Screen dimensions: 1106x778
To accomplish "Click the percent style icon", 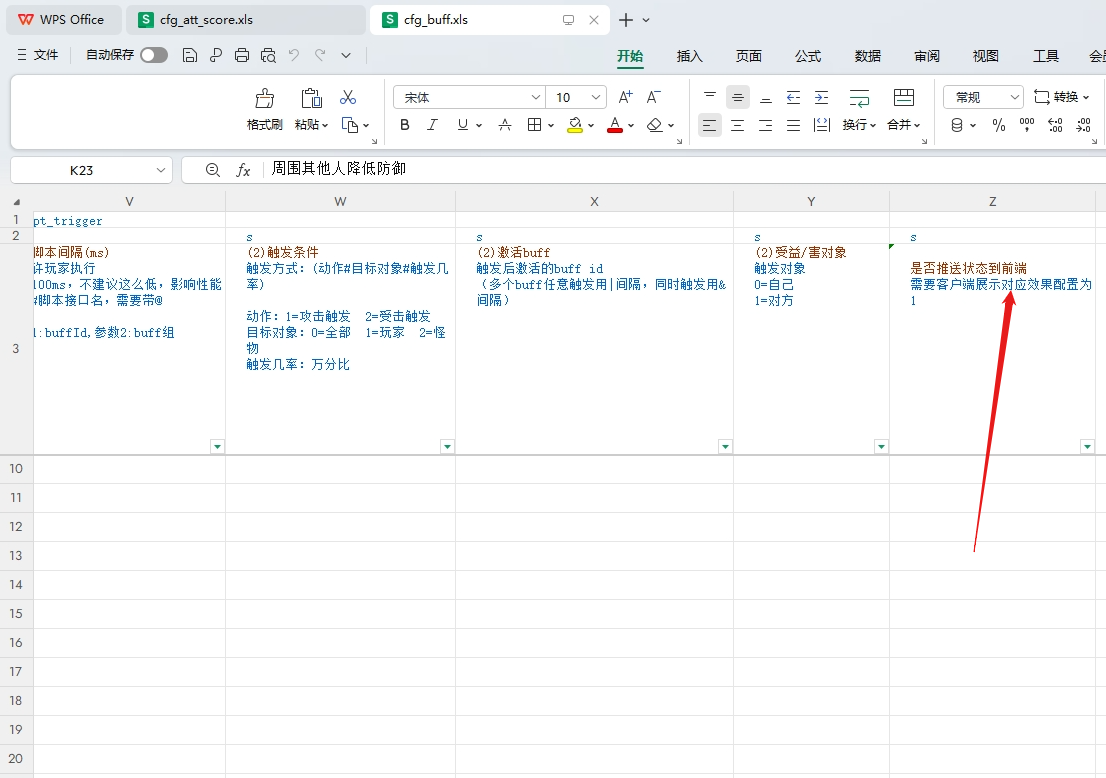I will click(x=998, y=124).
